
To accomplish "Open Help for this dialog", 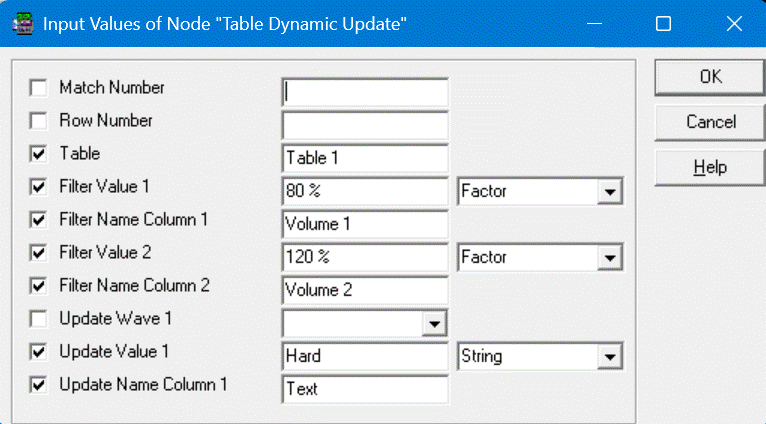I will coord(711,167).
